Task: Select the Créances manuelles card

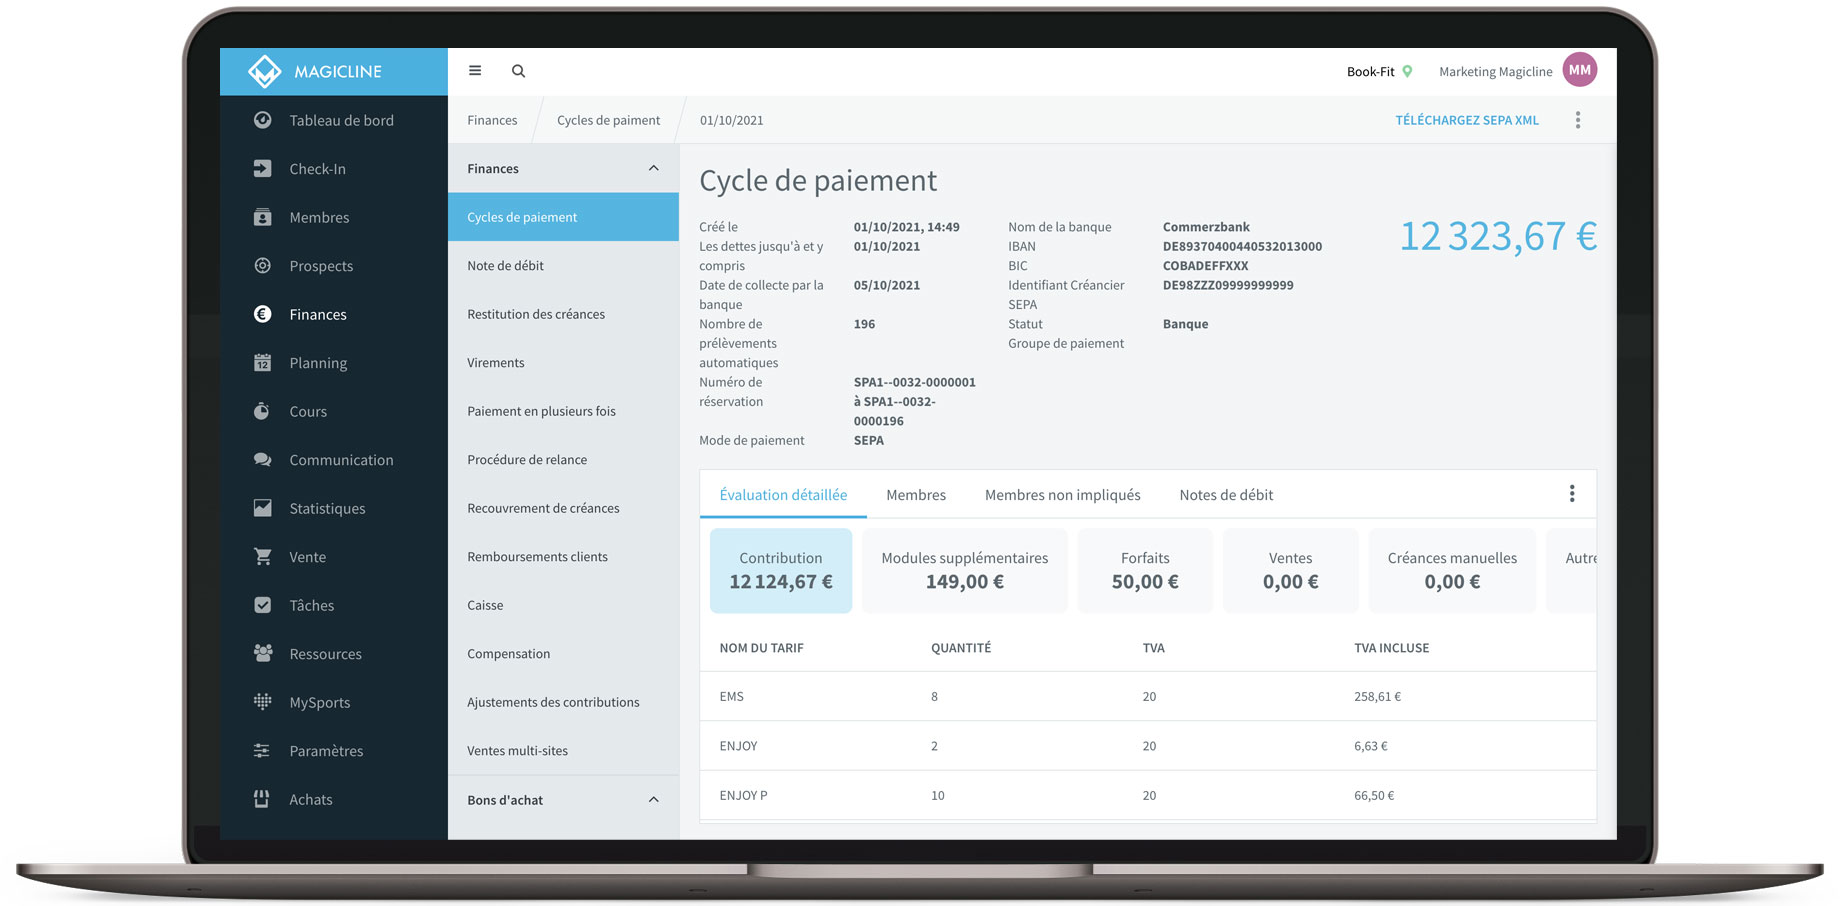Action: pyautogui.click(x=1452, y=570)
